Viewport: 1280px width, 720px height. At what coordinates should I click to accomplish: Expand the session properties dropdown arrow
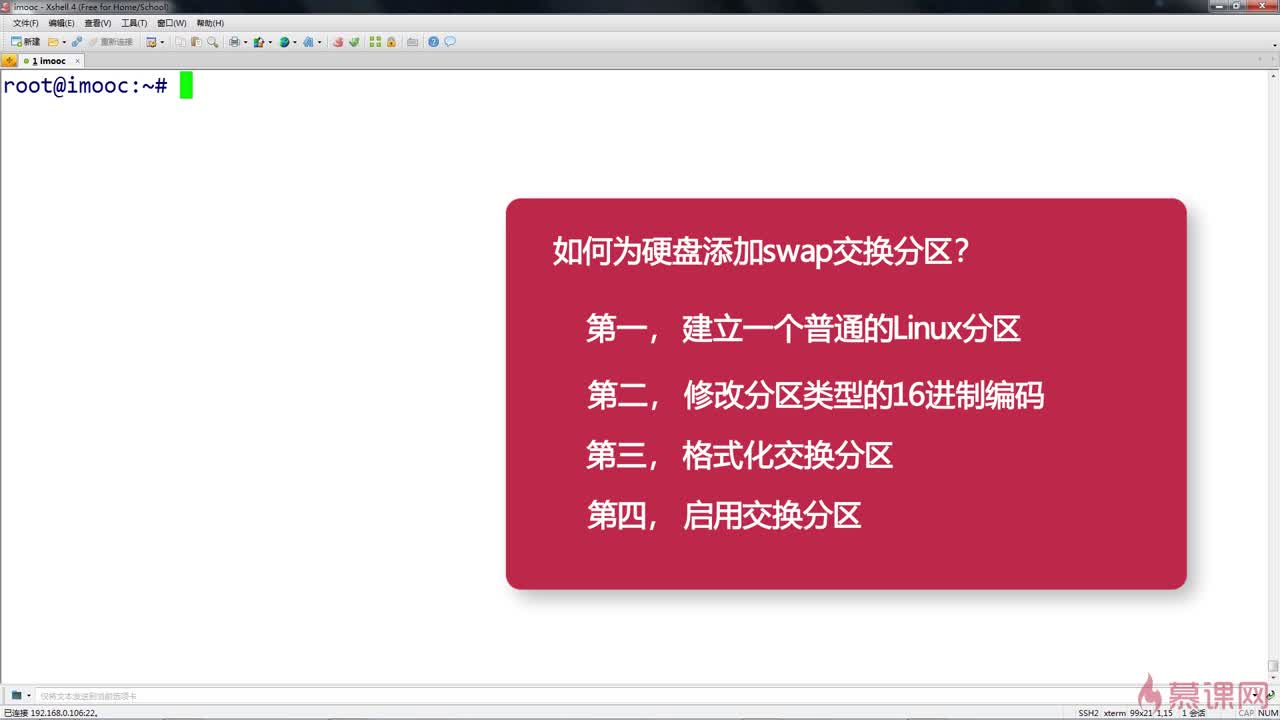point(162,42)
